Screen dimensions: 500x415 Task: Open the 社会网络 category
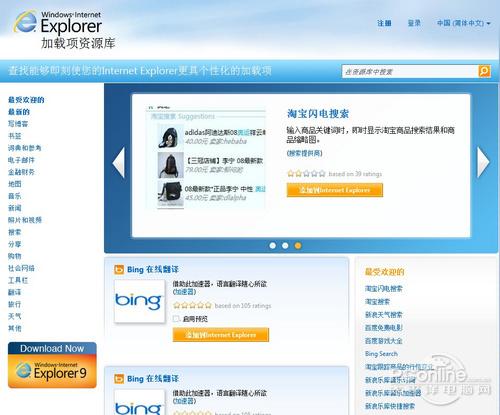pyautogui.click(x=21, y=268)
